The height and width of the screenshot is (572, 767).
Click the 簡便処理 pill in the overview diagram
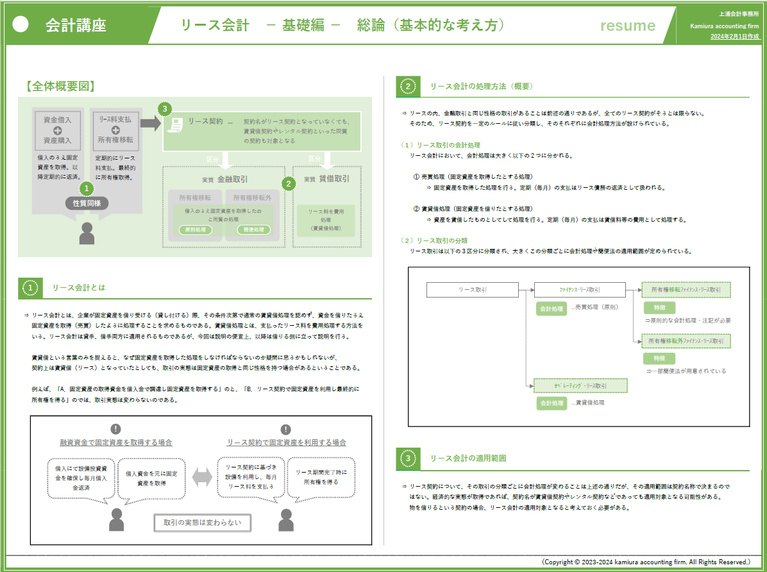click(253, 229)
